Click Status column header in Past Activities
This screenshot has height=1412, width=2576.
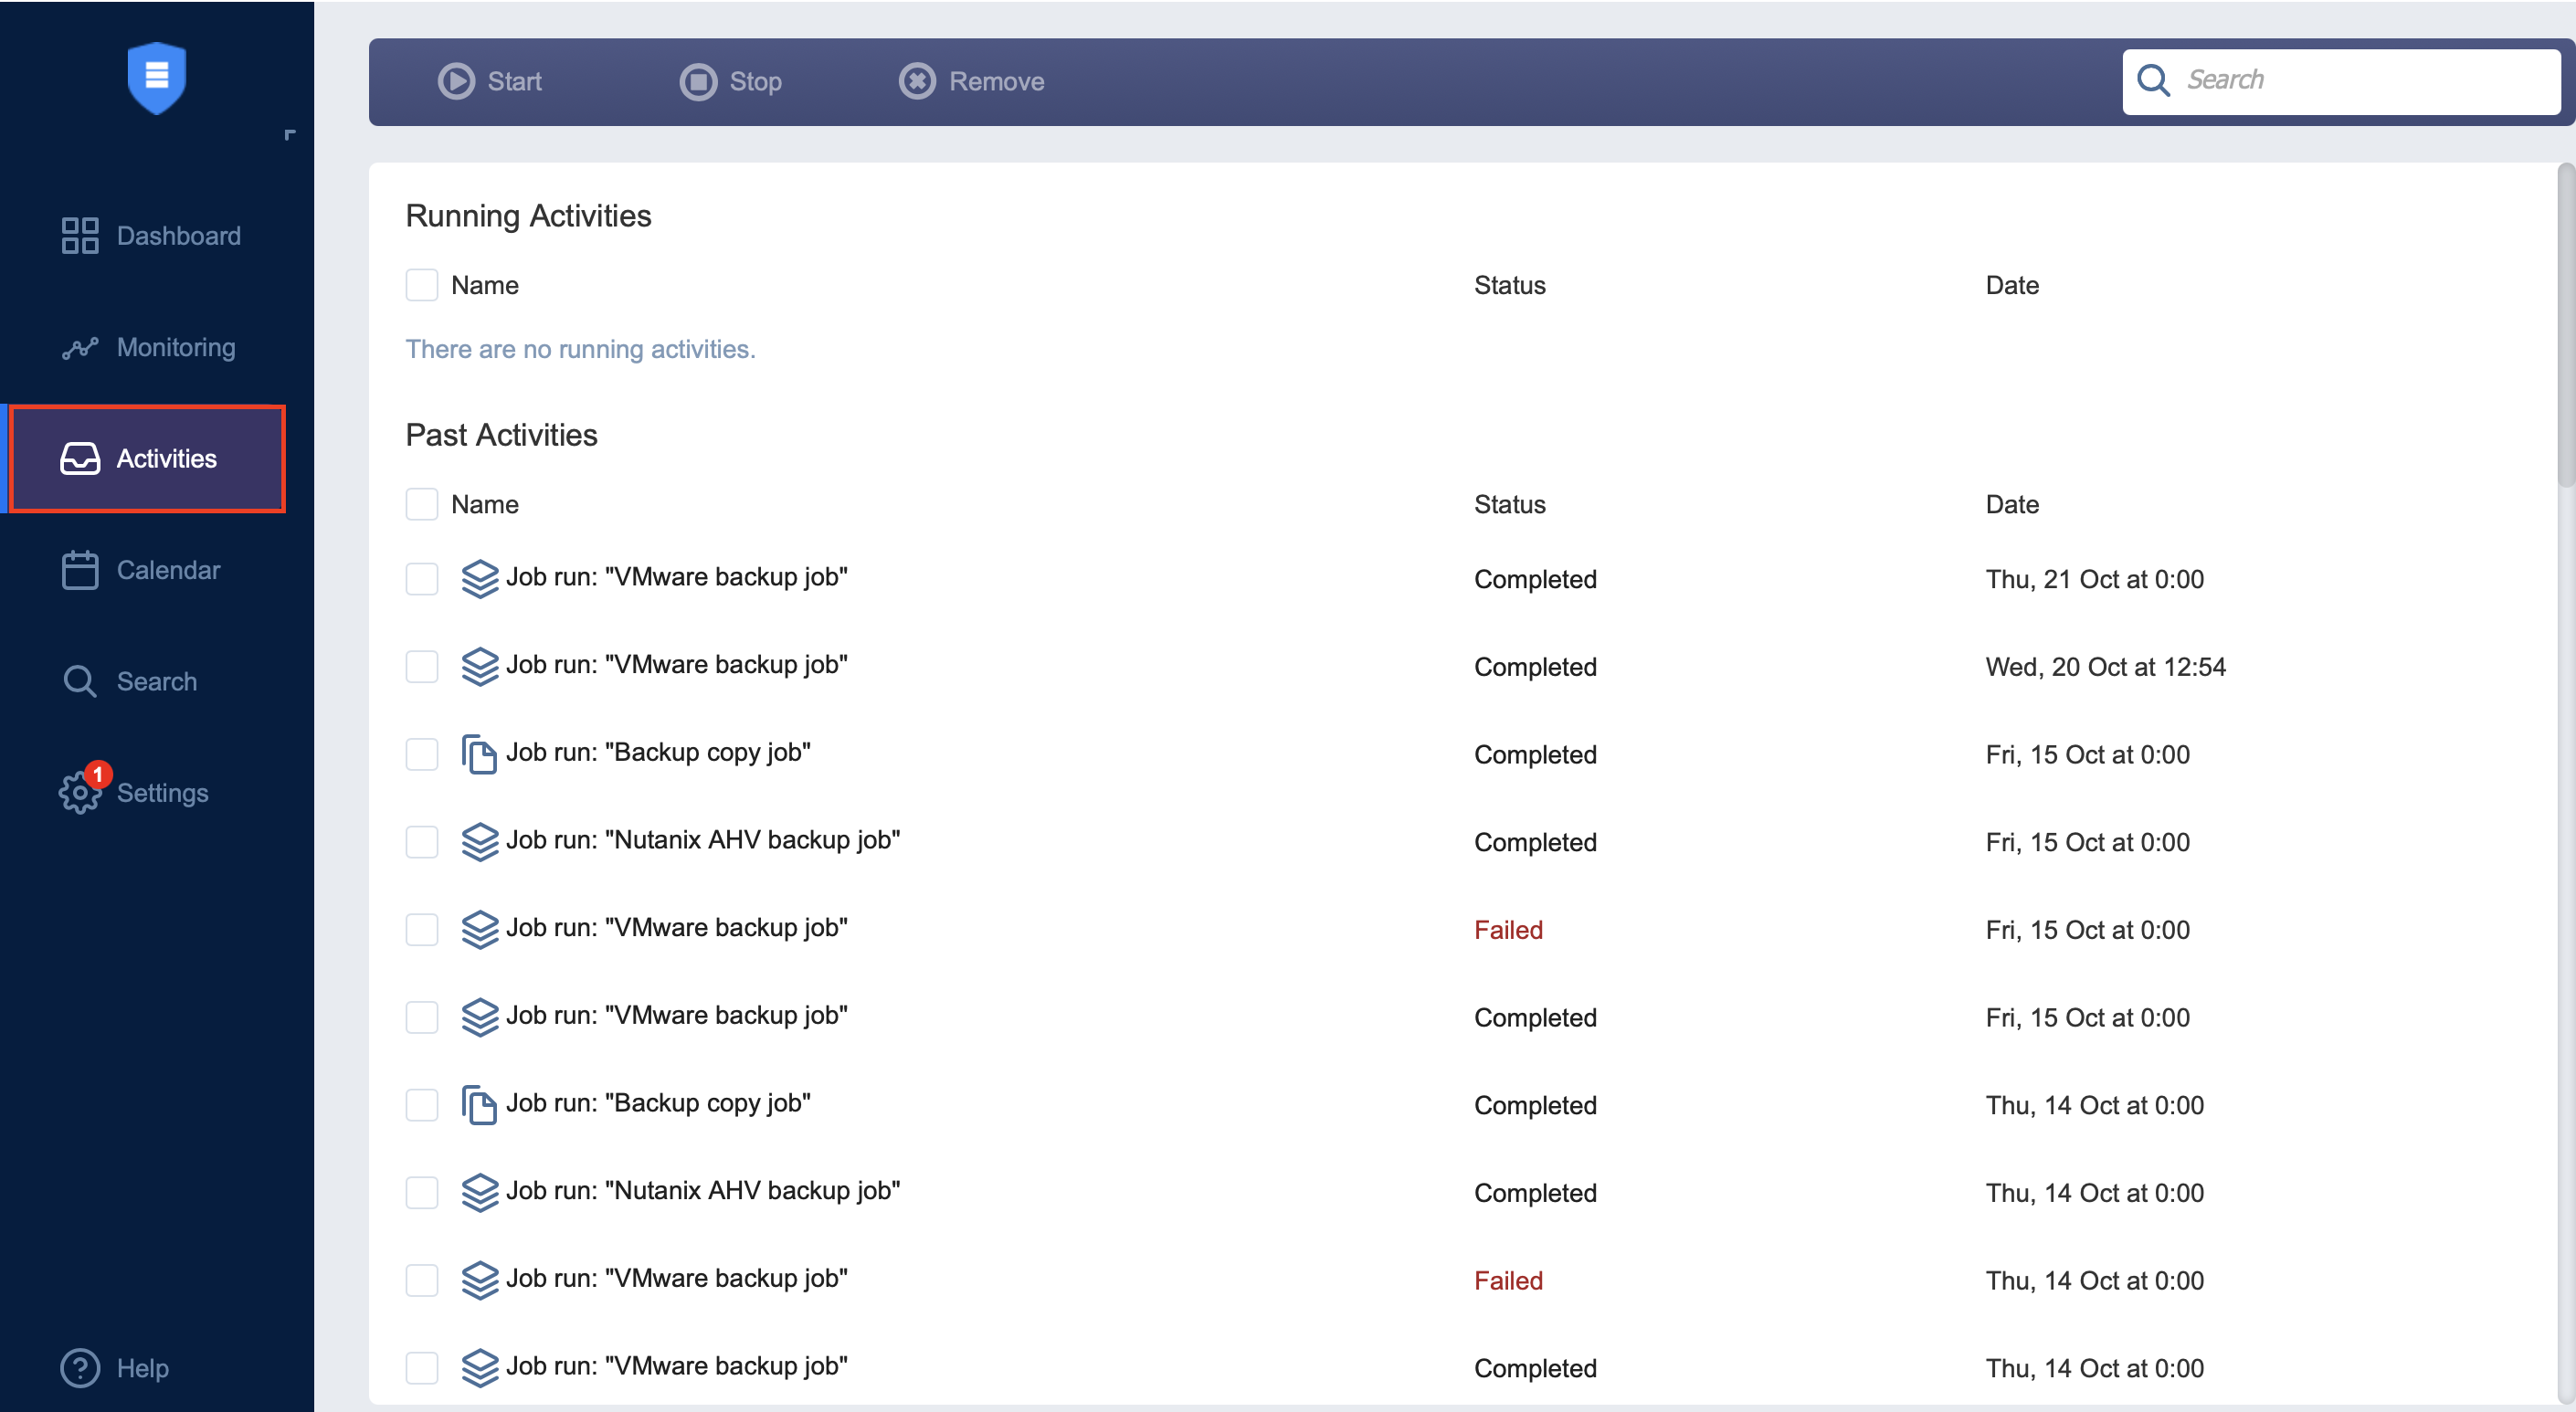point(1509,504)
